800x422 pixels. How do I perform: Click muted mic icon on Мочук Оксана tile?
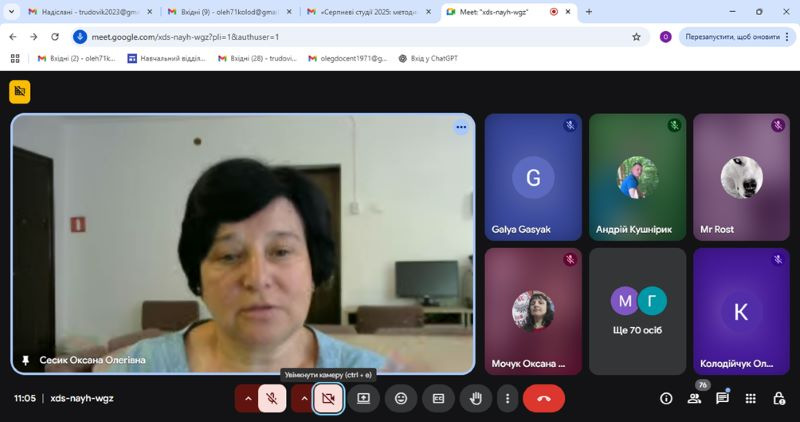click(570, 260)
